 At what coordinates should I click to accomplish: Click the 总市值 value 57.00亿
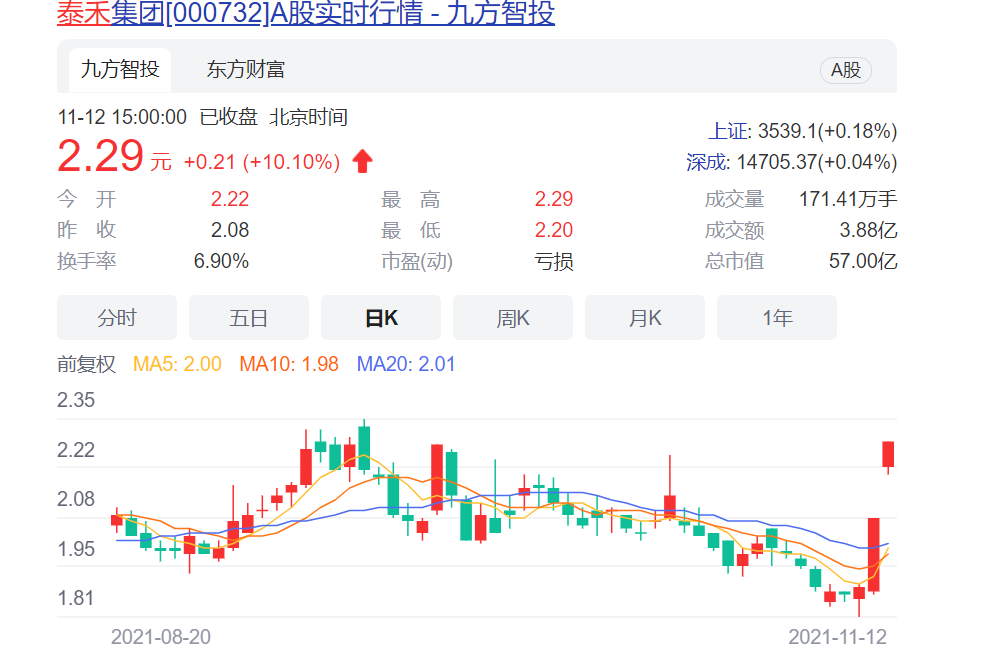tap(863, 261)
